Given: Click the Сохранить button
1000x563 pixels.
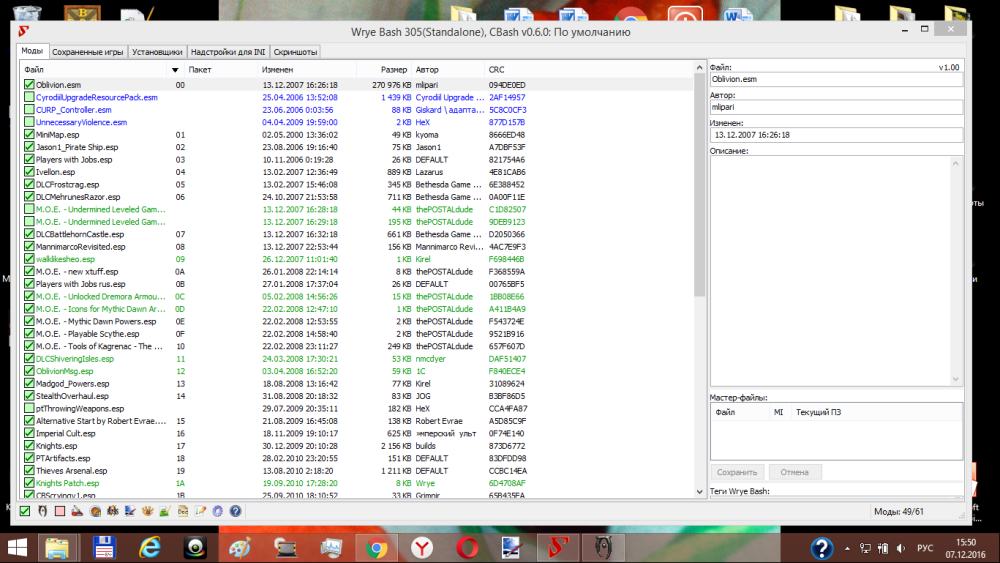Looking at the screenshot, I should (x=737, y=472).
